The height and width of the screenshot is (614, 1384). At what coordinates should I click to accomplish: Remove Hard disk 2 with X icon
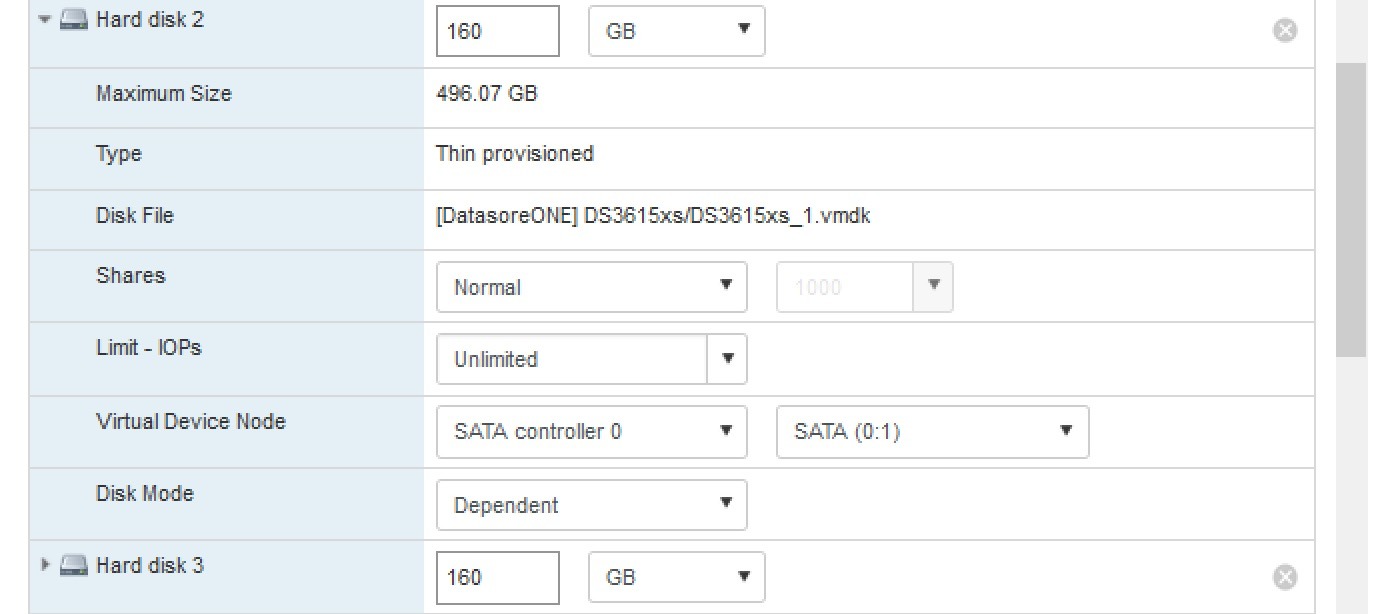pyautogui.click(x=1285, y=31)
